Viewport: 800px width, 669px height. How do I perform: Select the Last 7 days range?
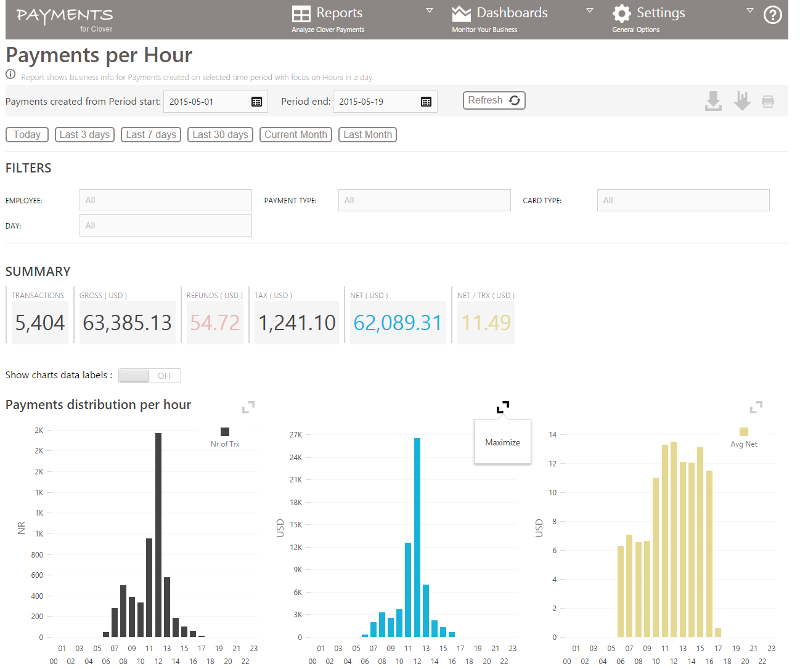pyautogui.click(x=150, y=134)
